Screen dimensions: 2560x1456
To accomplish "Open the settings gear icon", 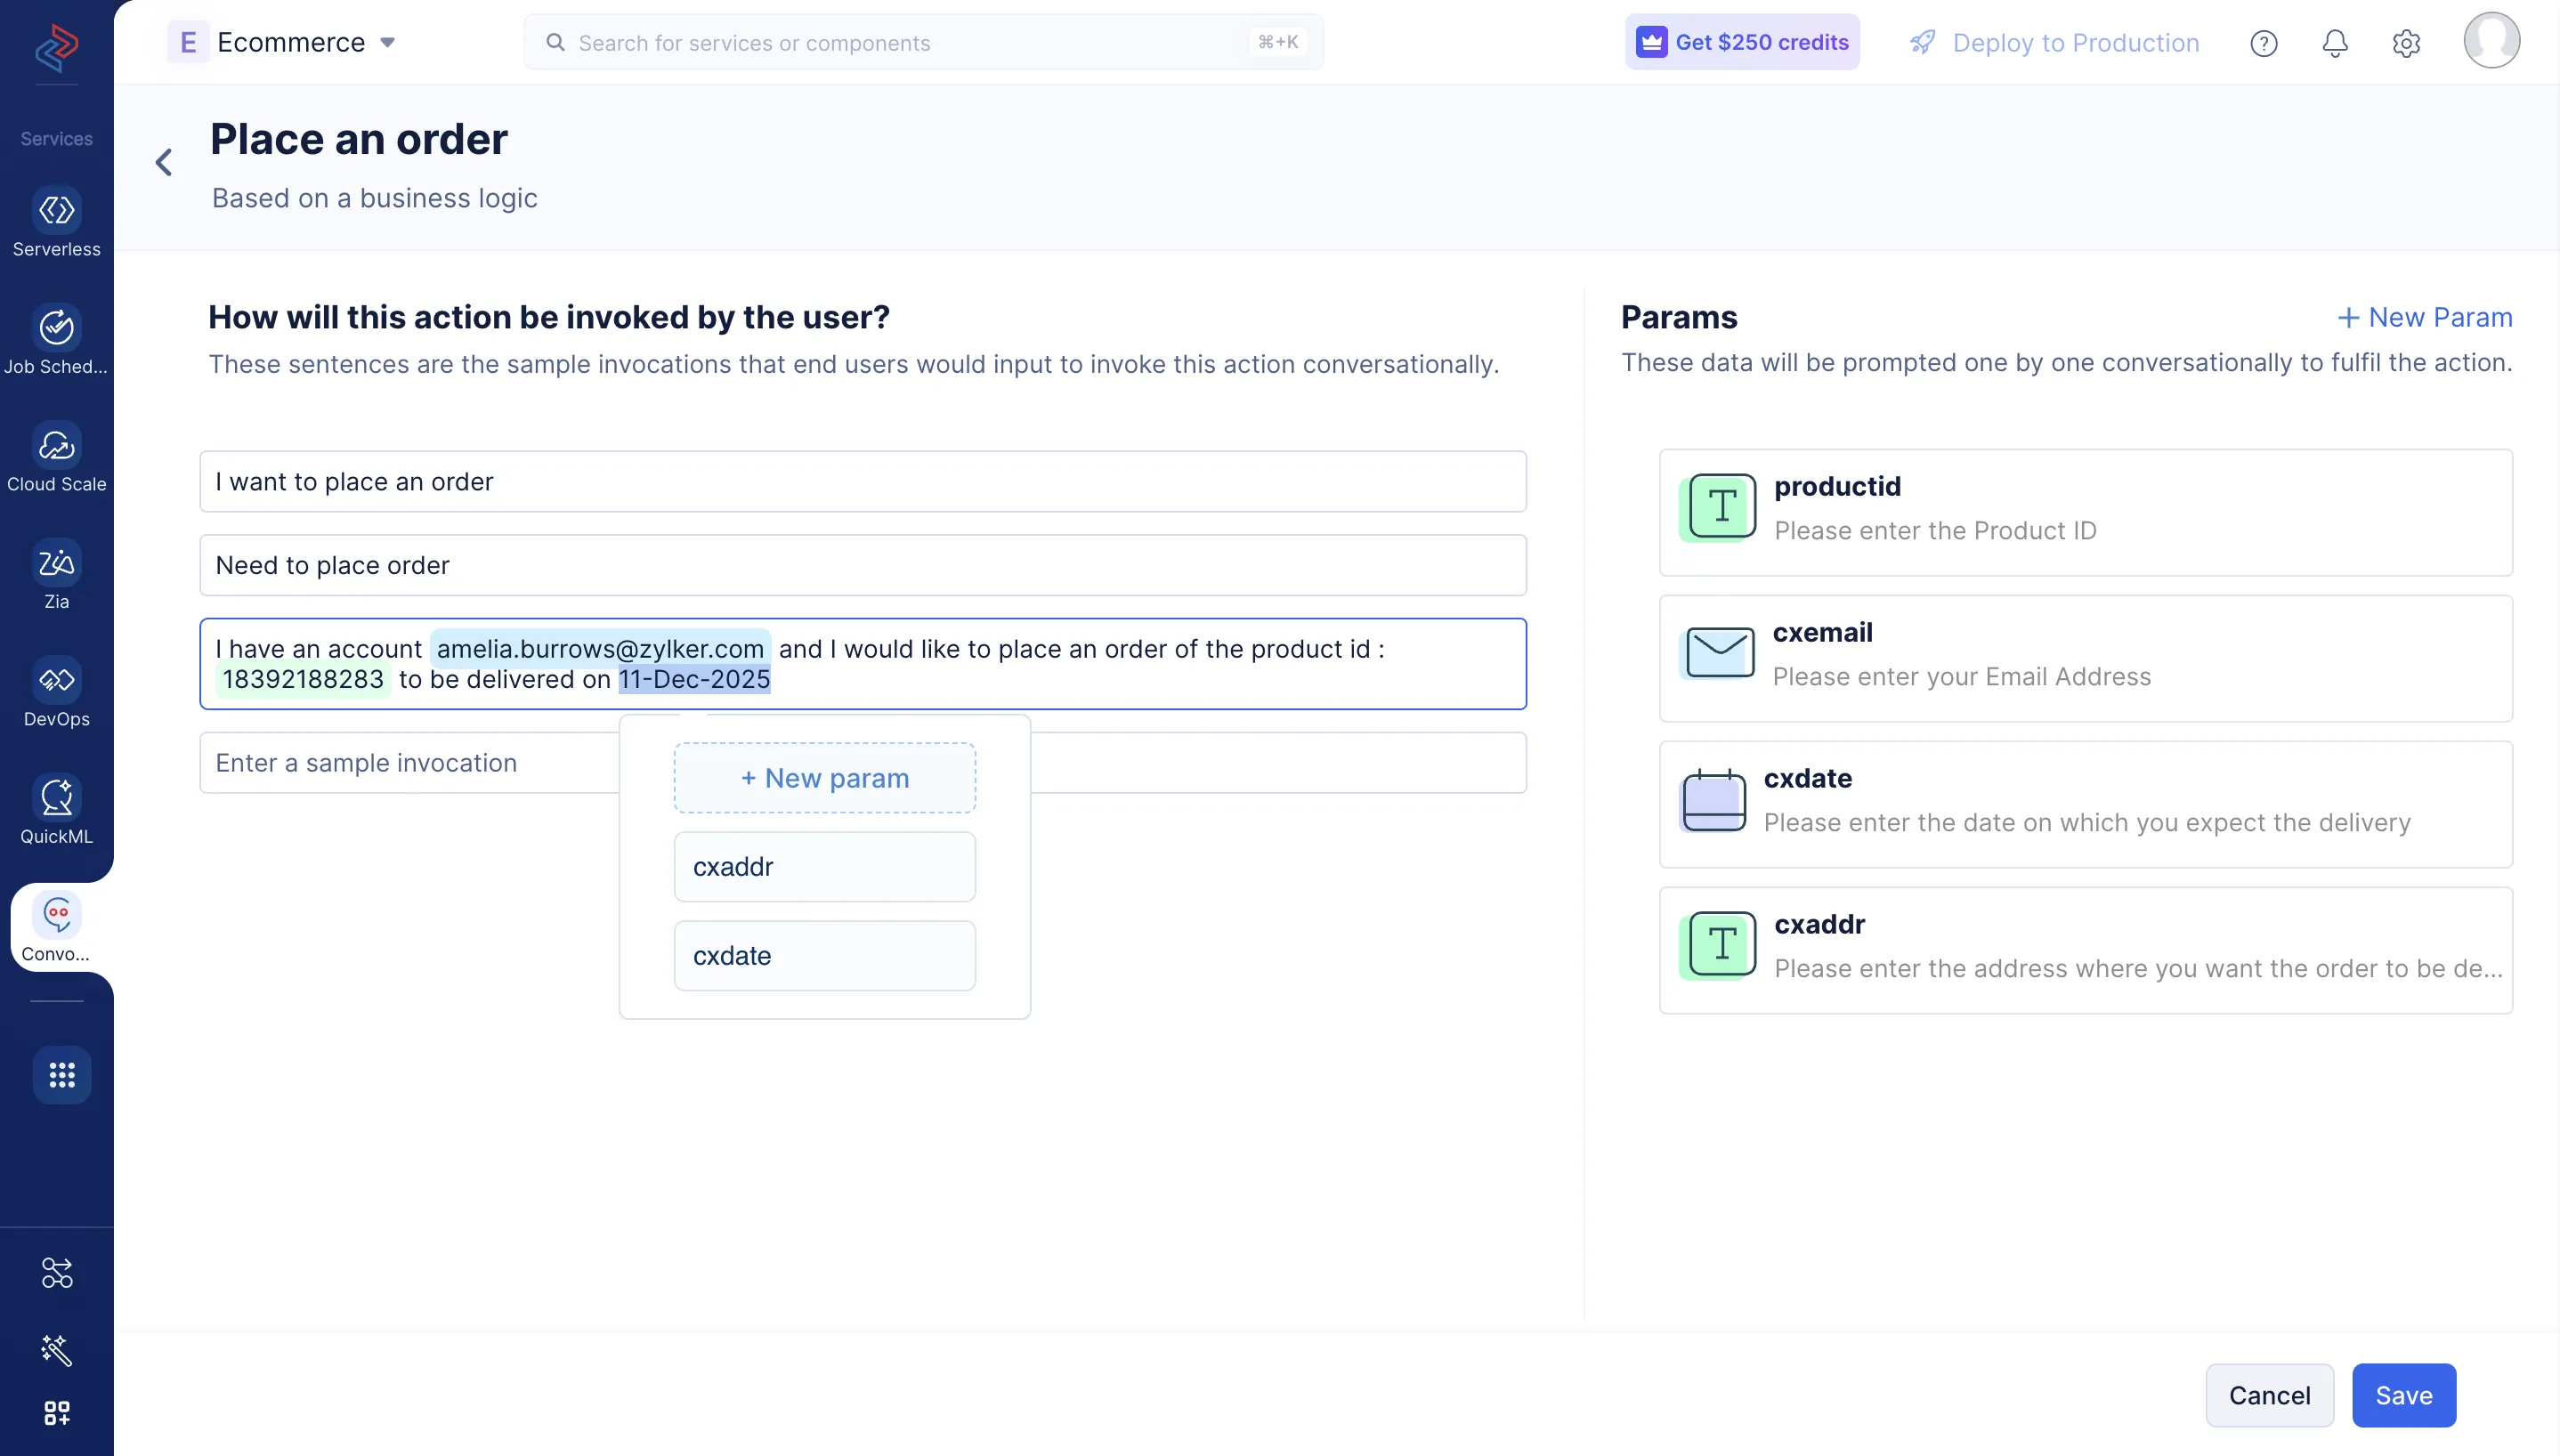I will point(2405,43).
